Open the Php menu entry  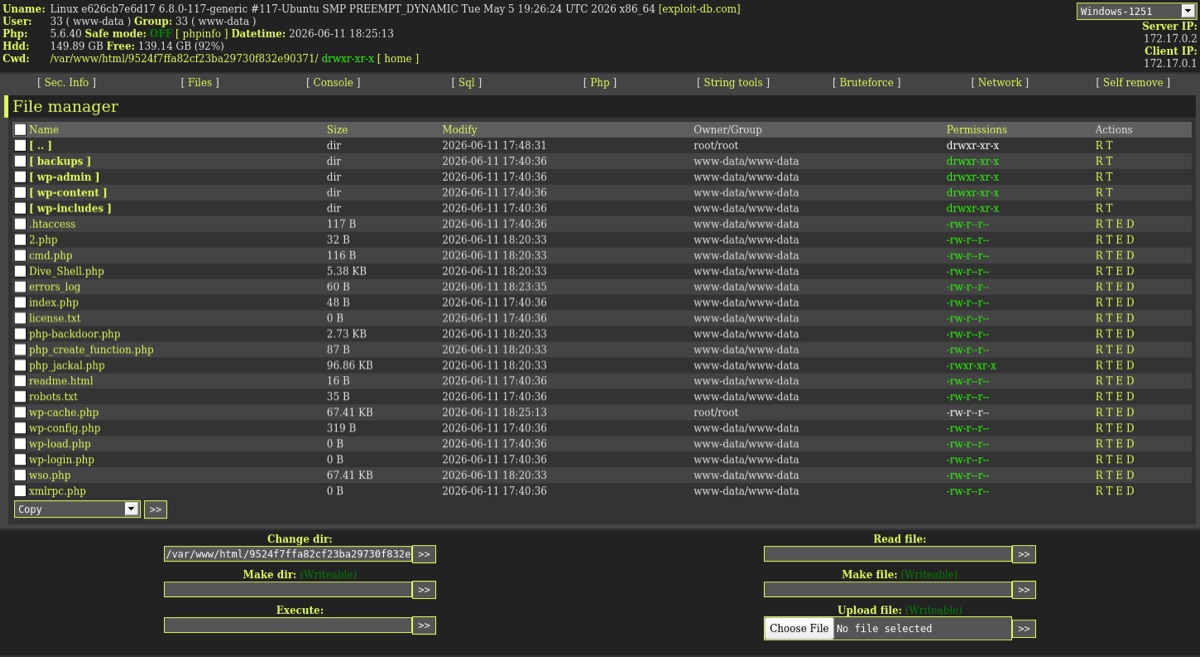pyautogui.click(x=600, y=83)
